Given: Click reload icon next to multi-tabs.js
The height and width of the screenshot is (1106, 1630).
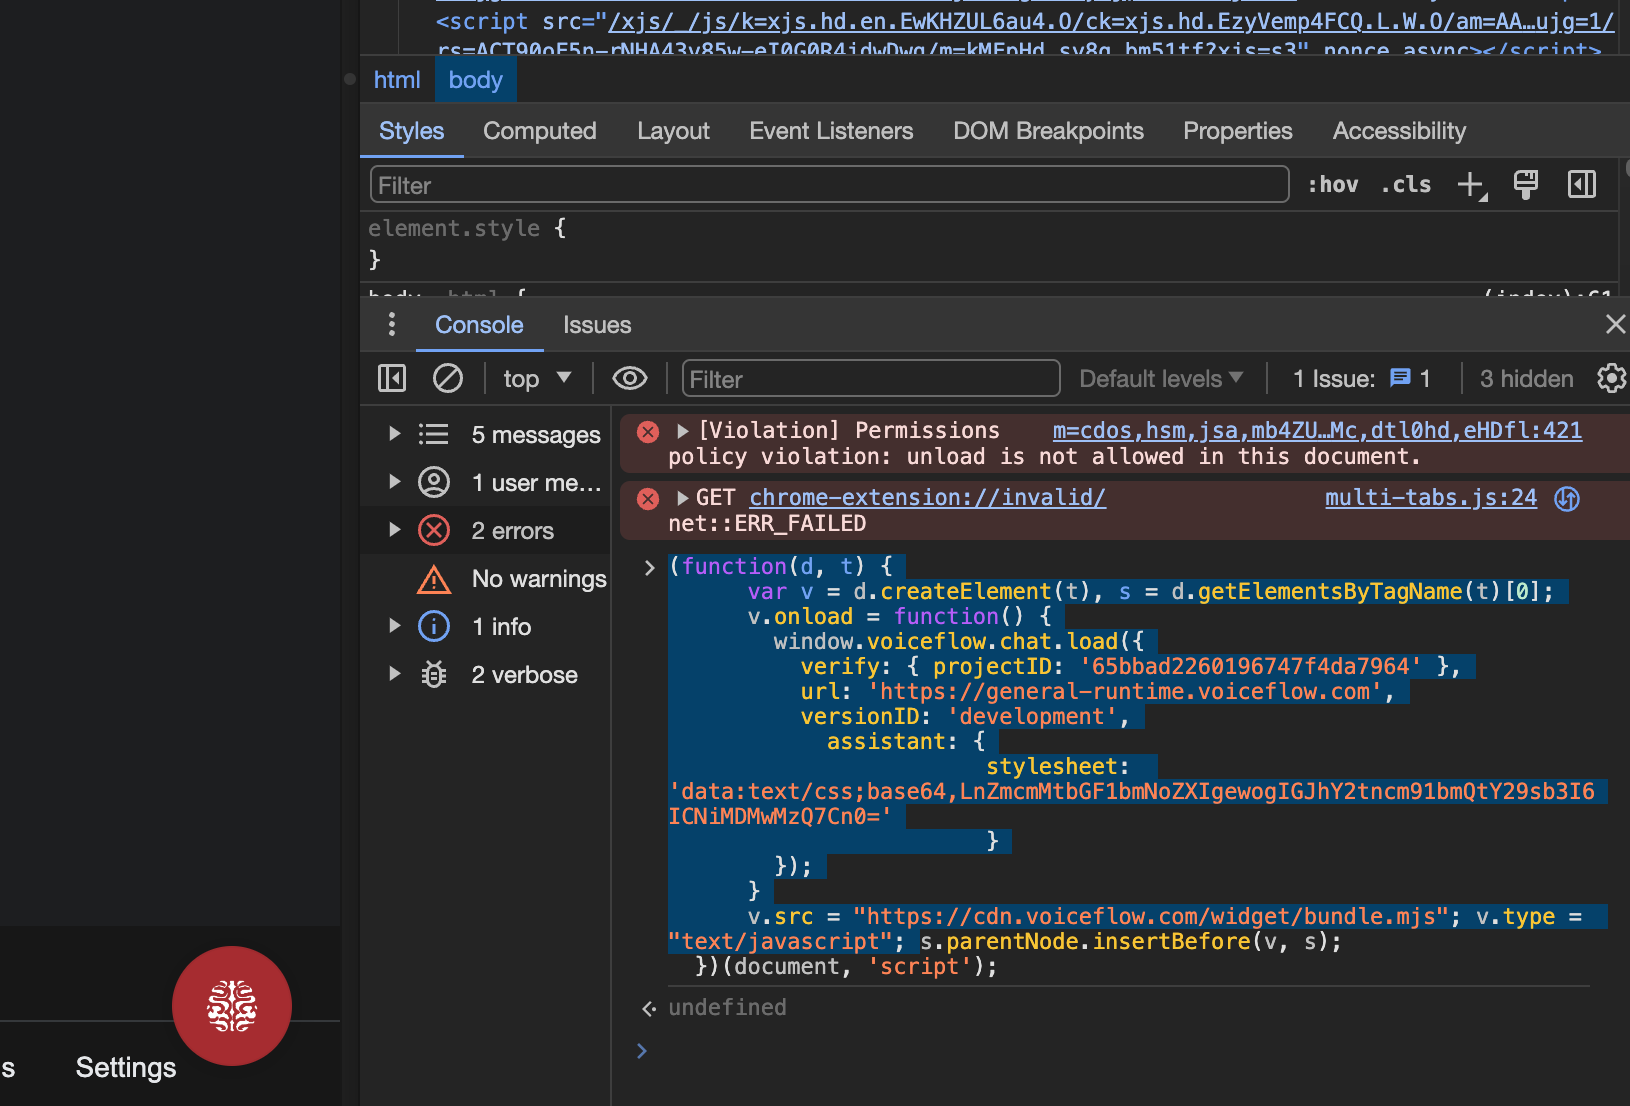Looking at the screenshot, I should (1568, 498).
